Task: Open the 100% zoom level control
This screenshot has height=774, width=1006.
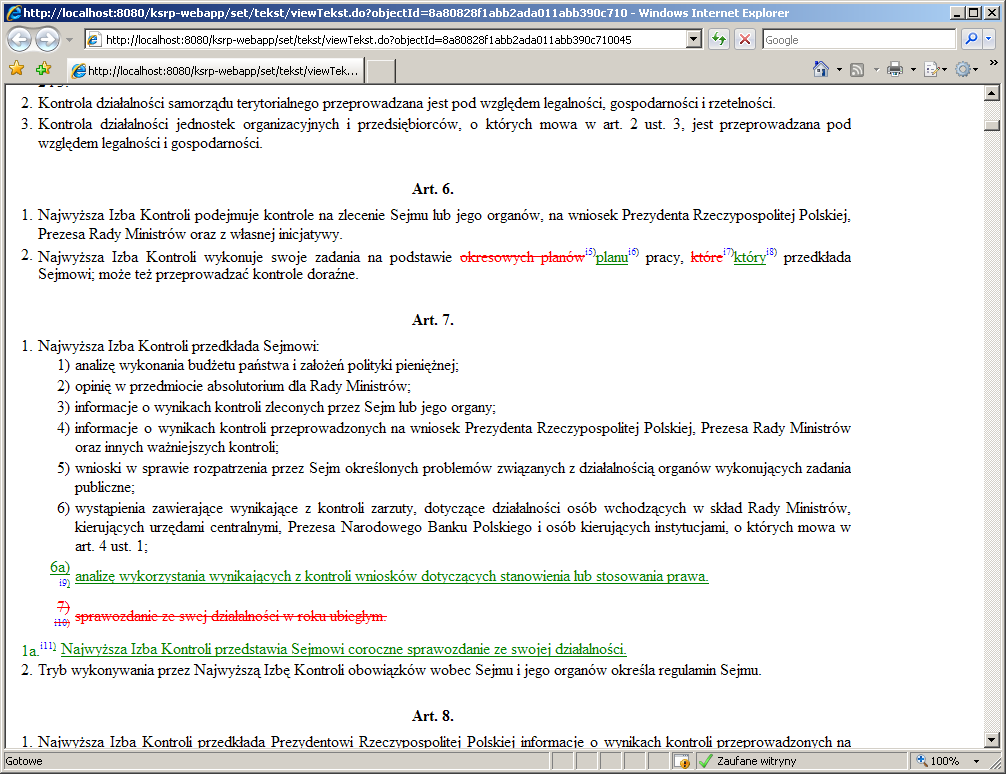Action: click(x=938, y=761)
